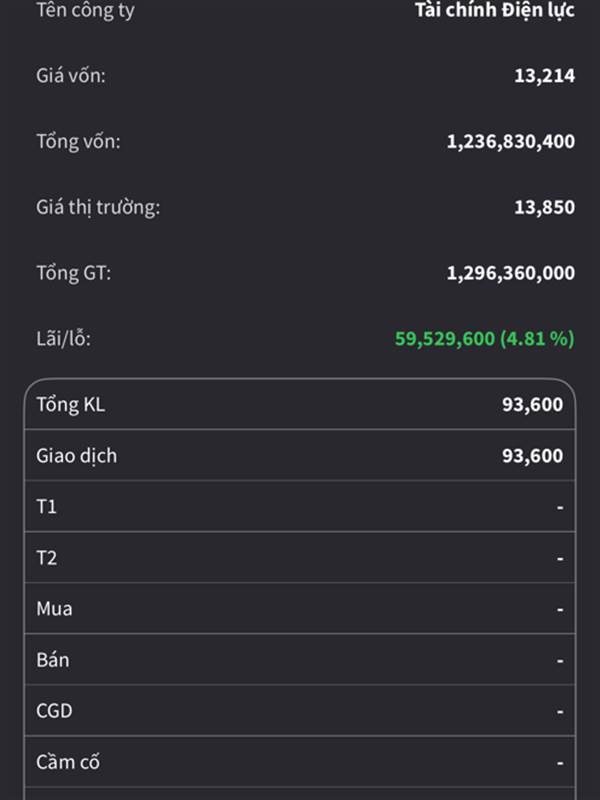600x800 pixels.
Task: Select total value 1,296,360,000
Action: tap(510, 273)
